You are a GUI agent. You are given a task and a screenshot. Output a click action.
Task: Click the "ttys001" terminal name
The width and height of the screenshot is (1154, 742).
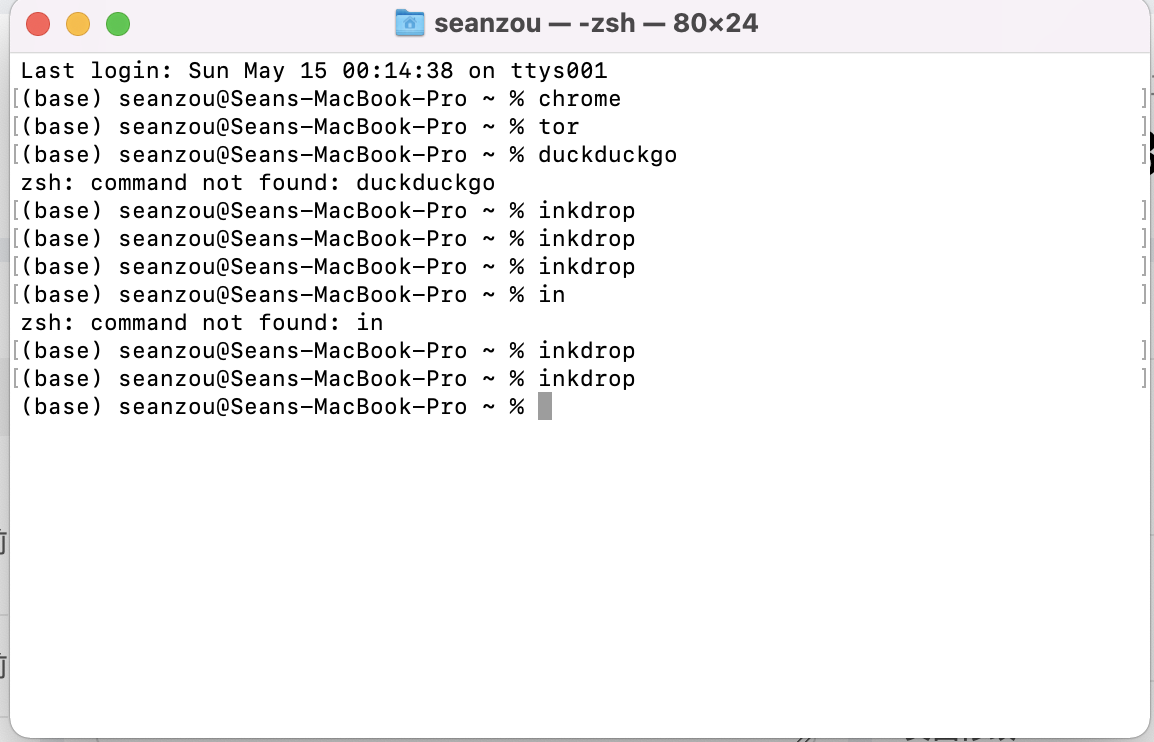559,71
